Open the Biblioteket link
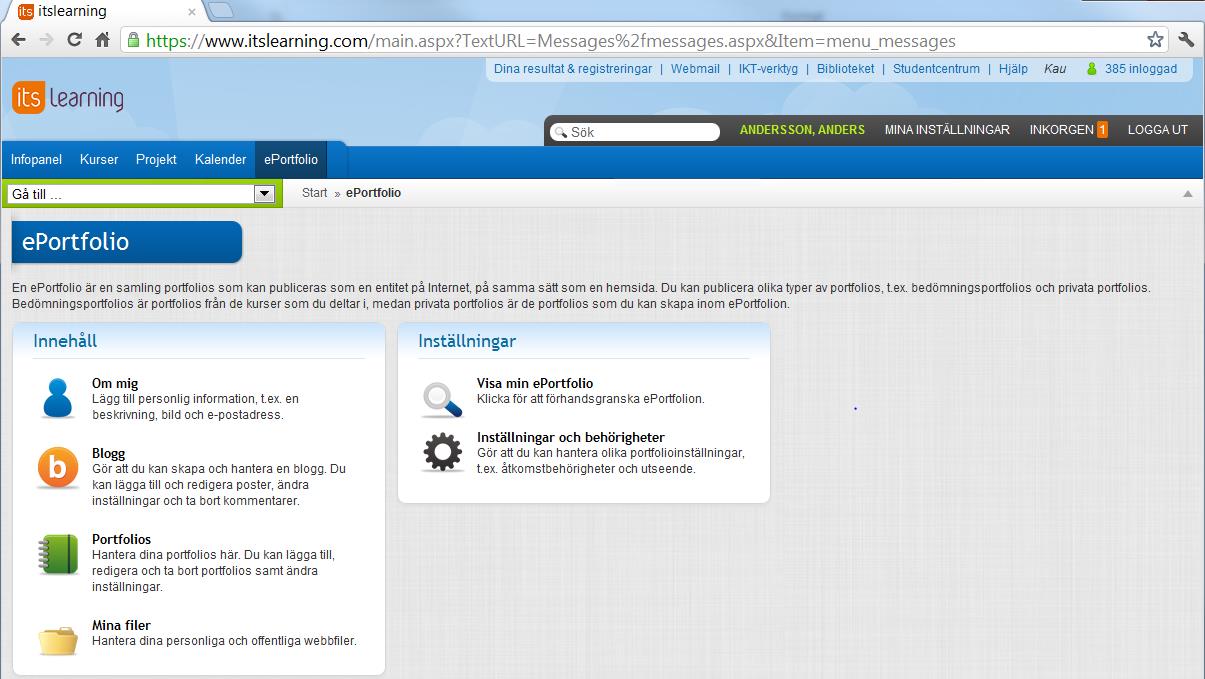1205x679 pixels. pos(845,69)
